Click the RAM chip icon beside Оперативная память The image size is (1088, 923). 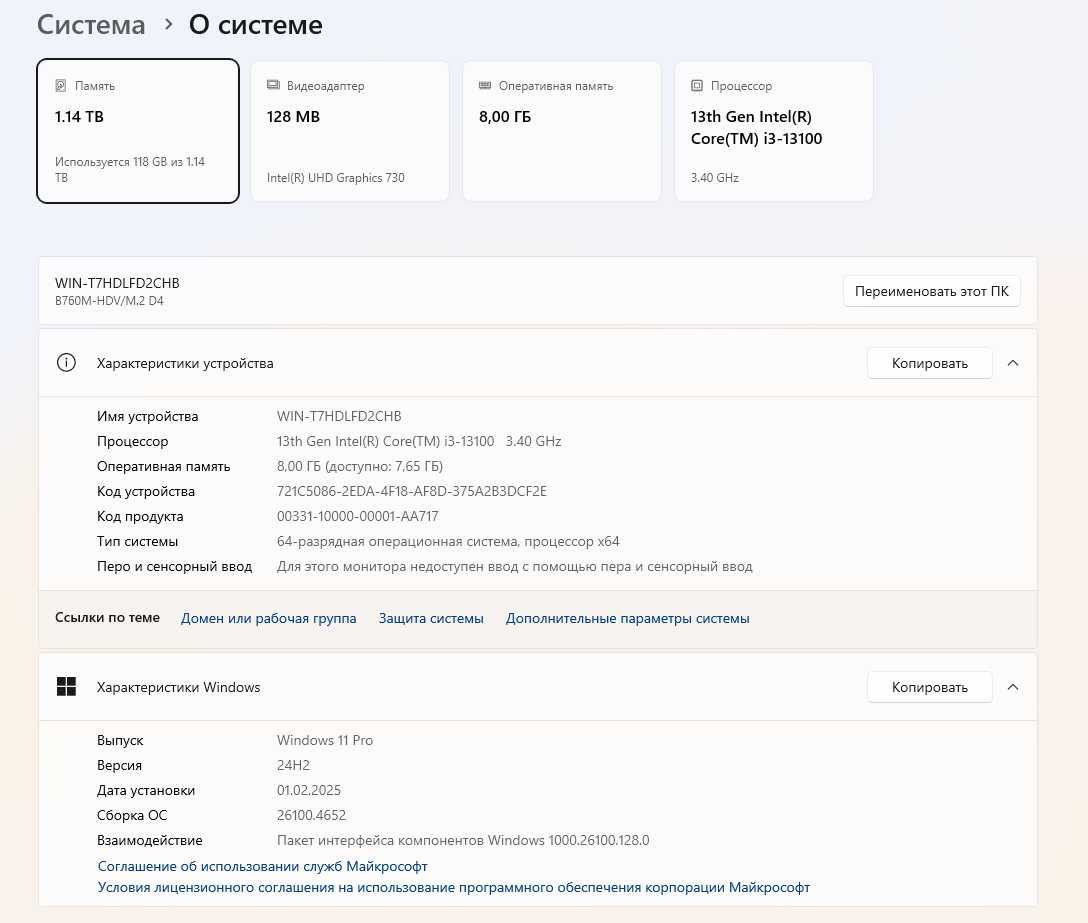coord(485,85)
